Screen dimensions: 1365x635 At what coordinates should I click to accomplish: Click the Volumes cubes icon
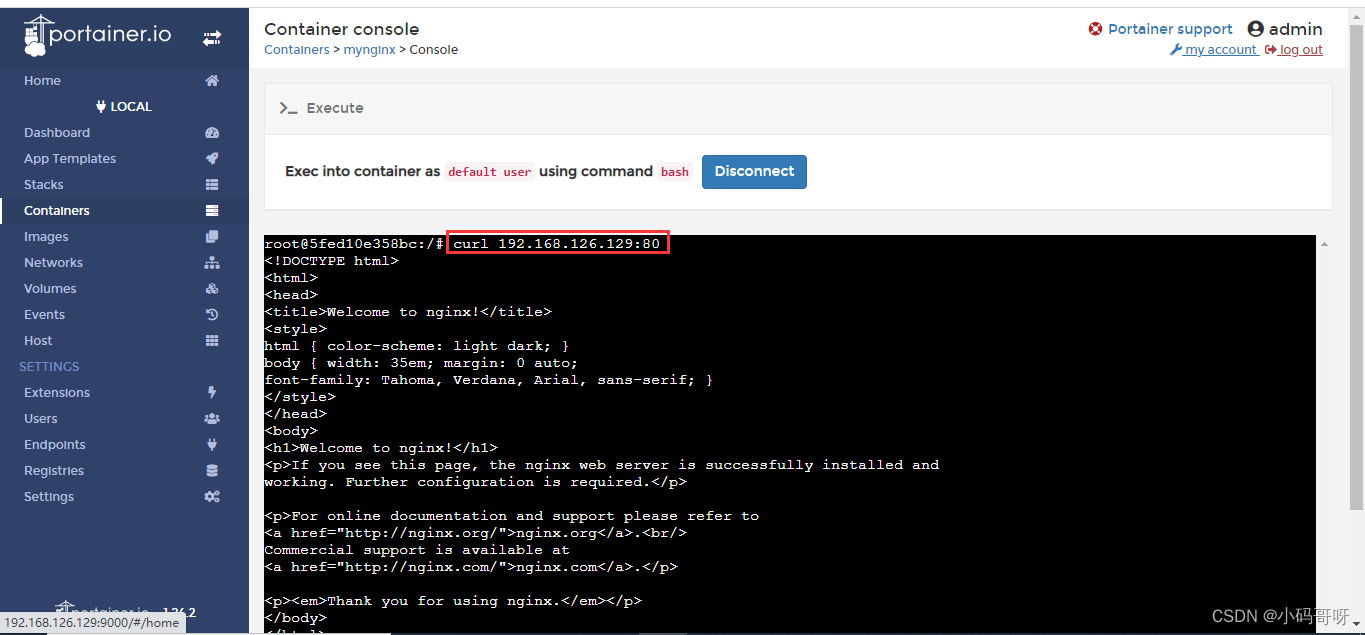(212, 289)
